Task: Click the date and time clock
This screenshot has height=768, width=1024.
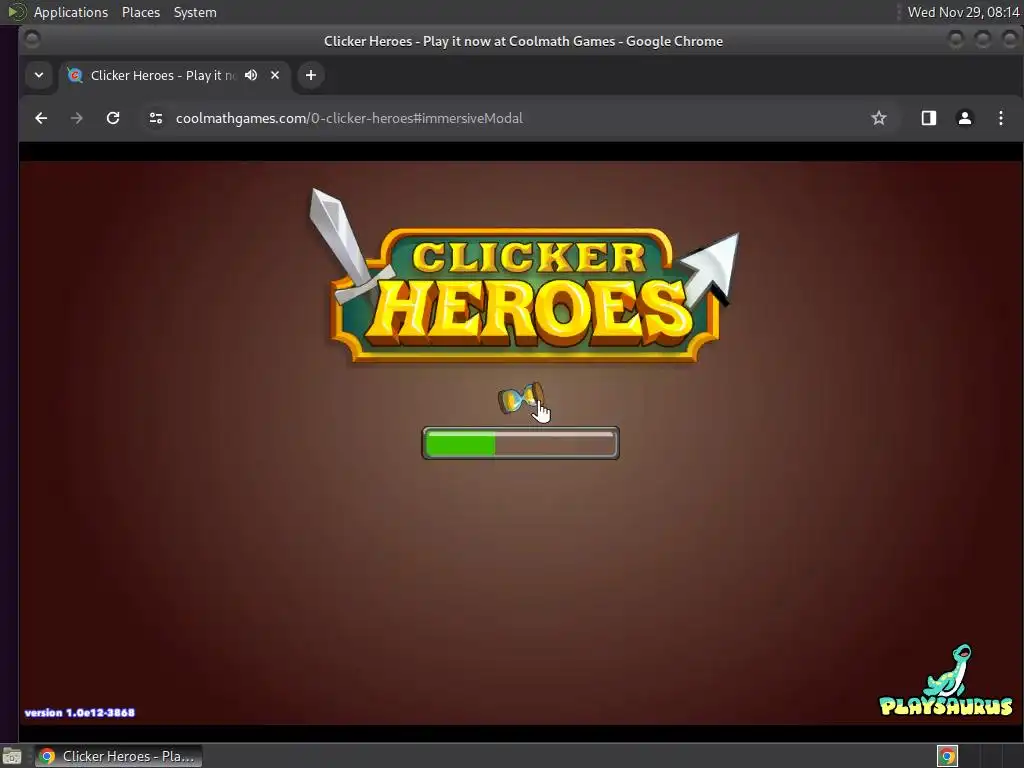Action: click(963, 12)
